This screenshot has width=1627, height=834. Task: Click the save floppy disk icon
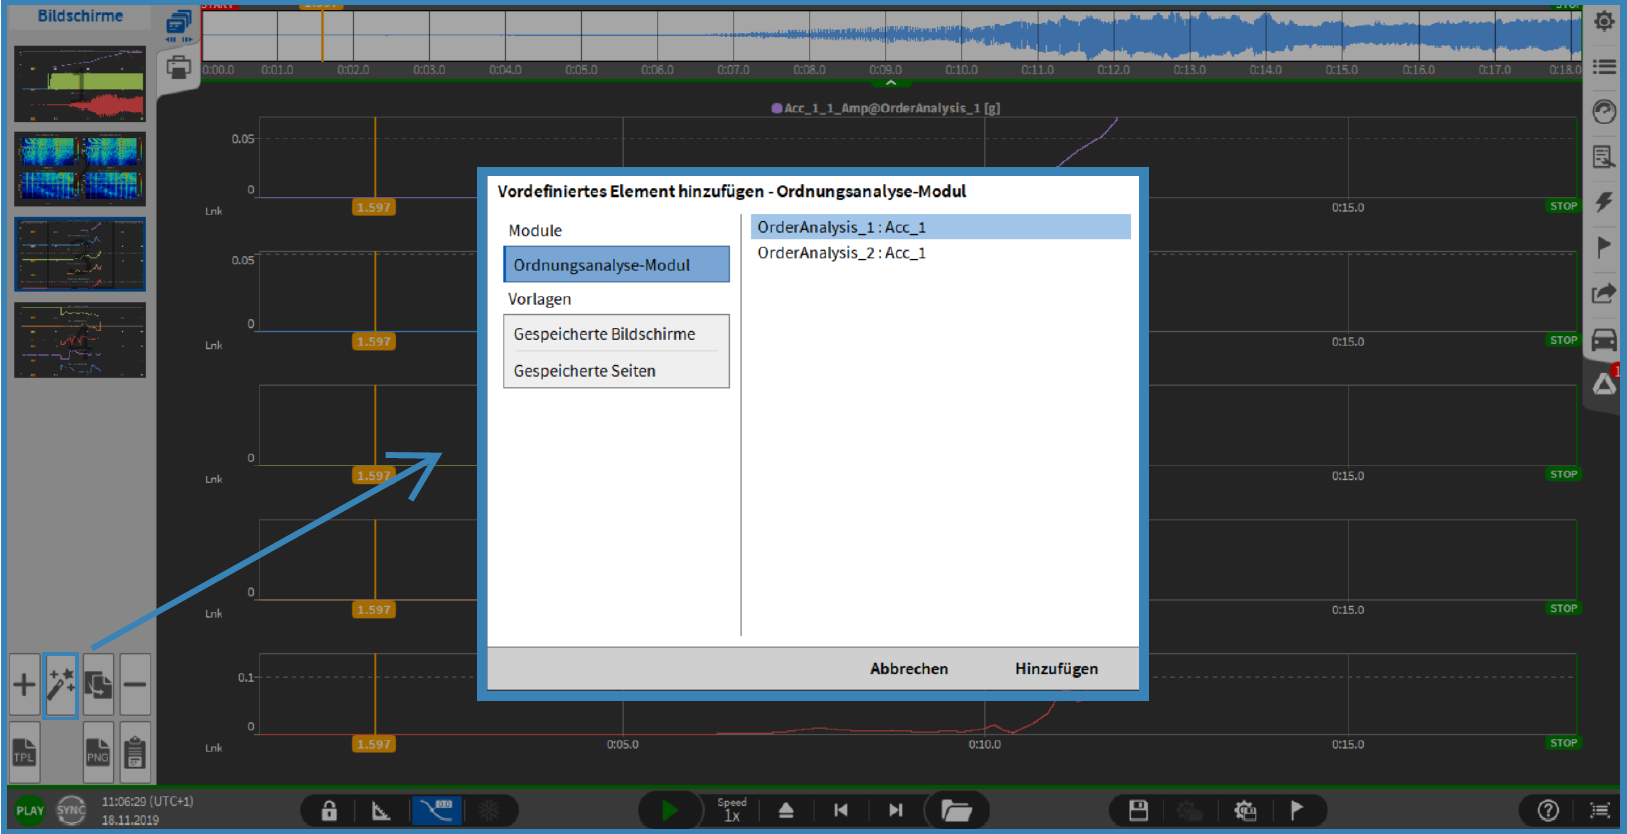pyautogui.click(x=1138, y=810)
